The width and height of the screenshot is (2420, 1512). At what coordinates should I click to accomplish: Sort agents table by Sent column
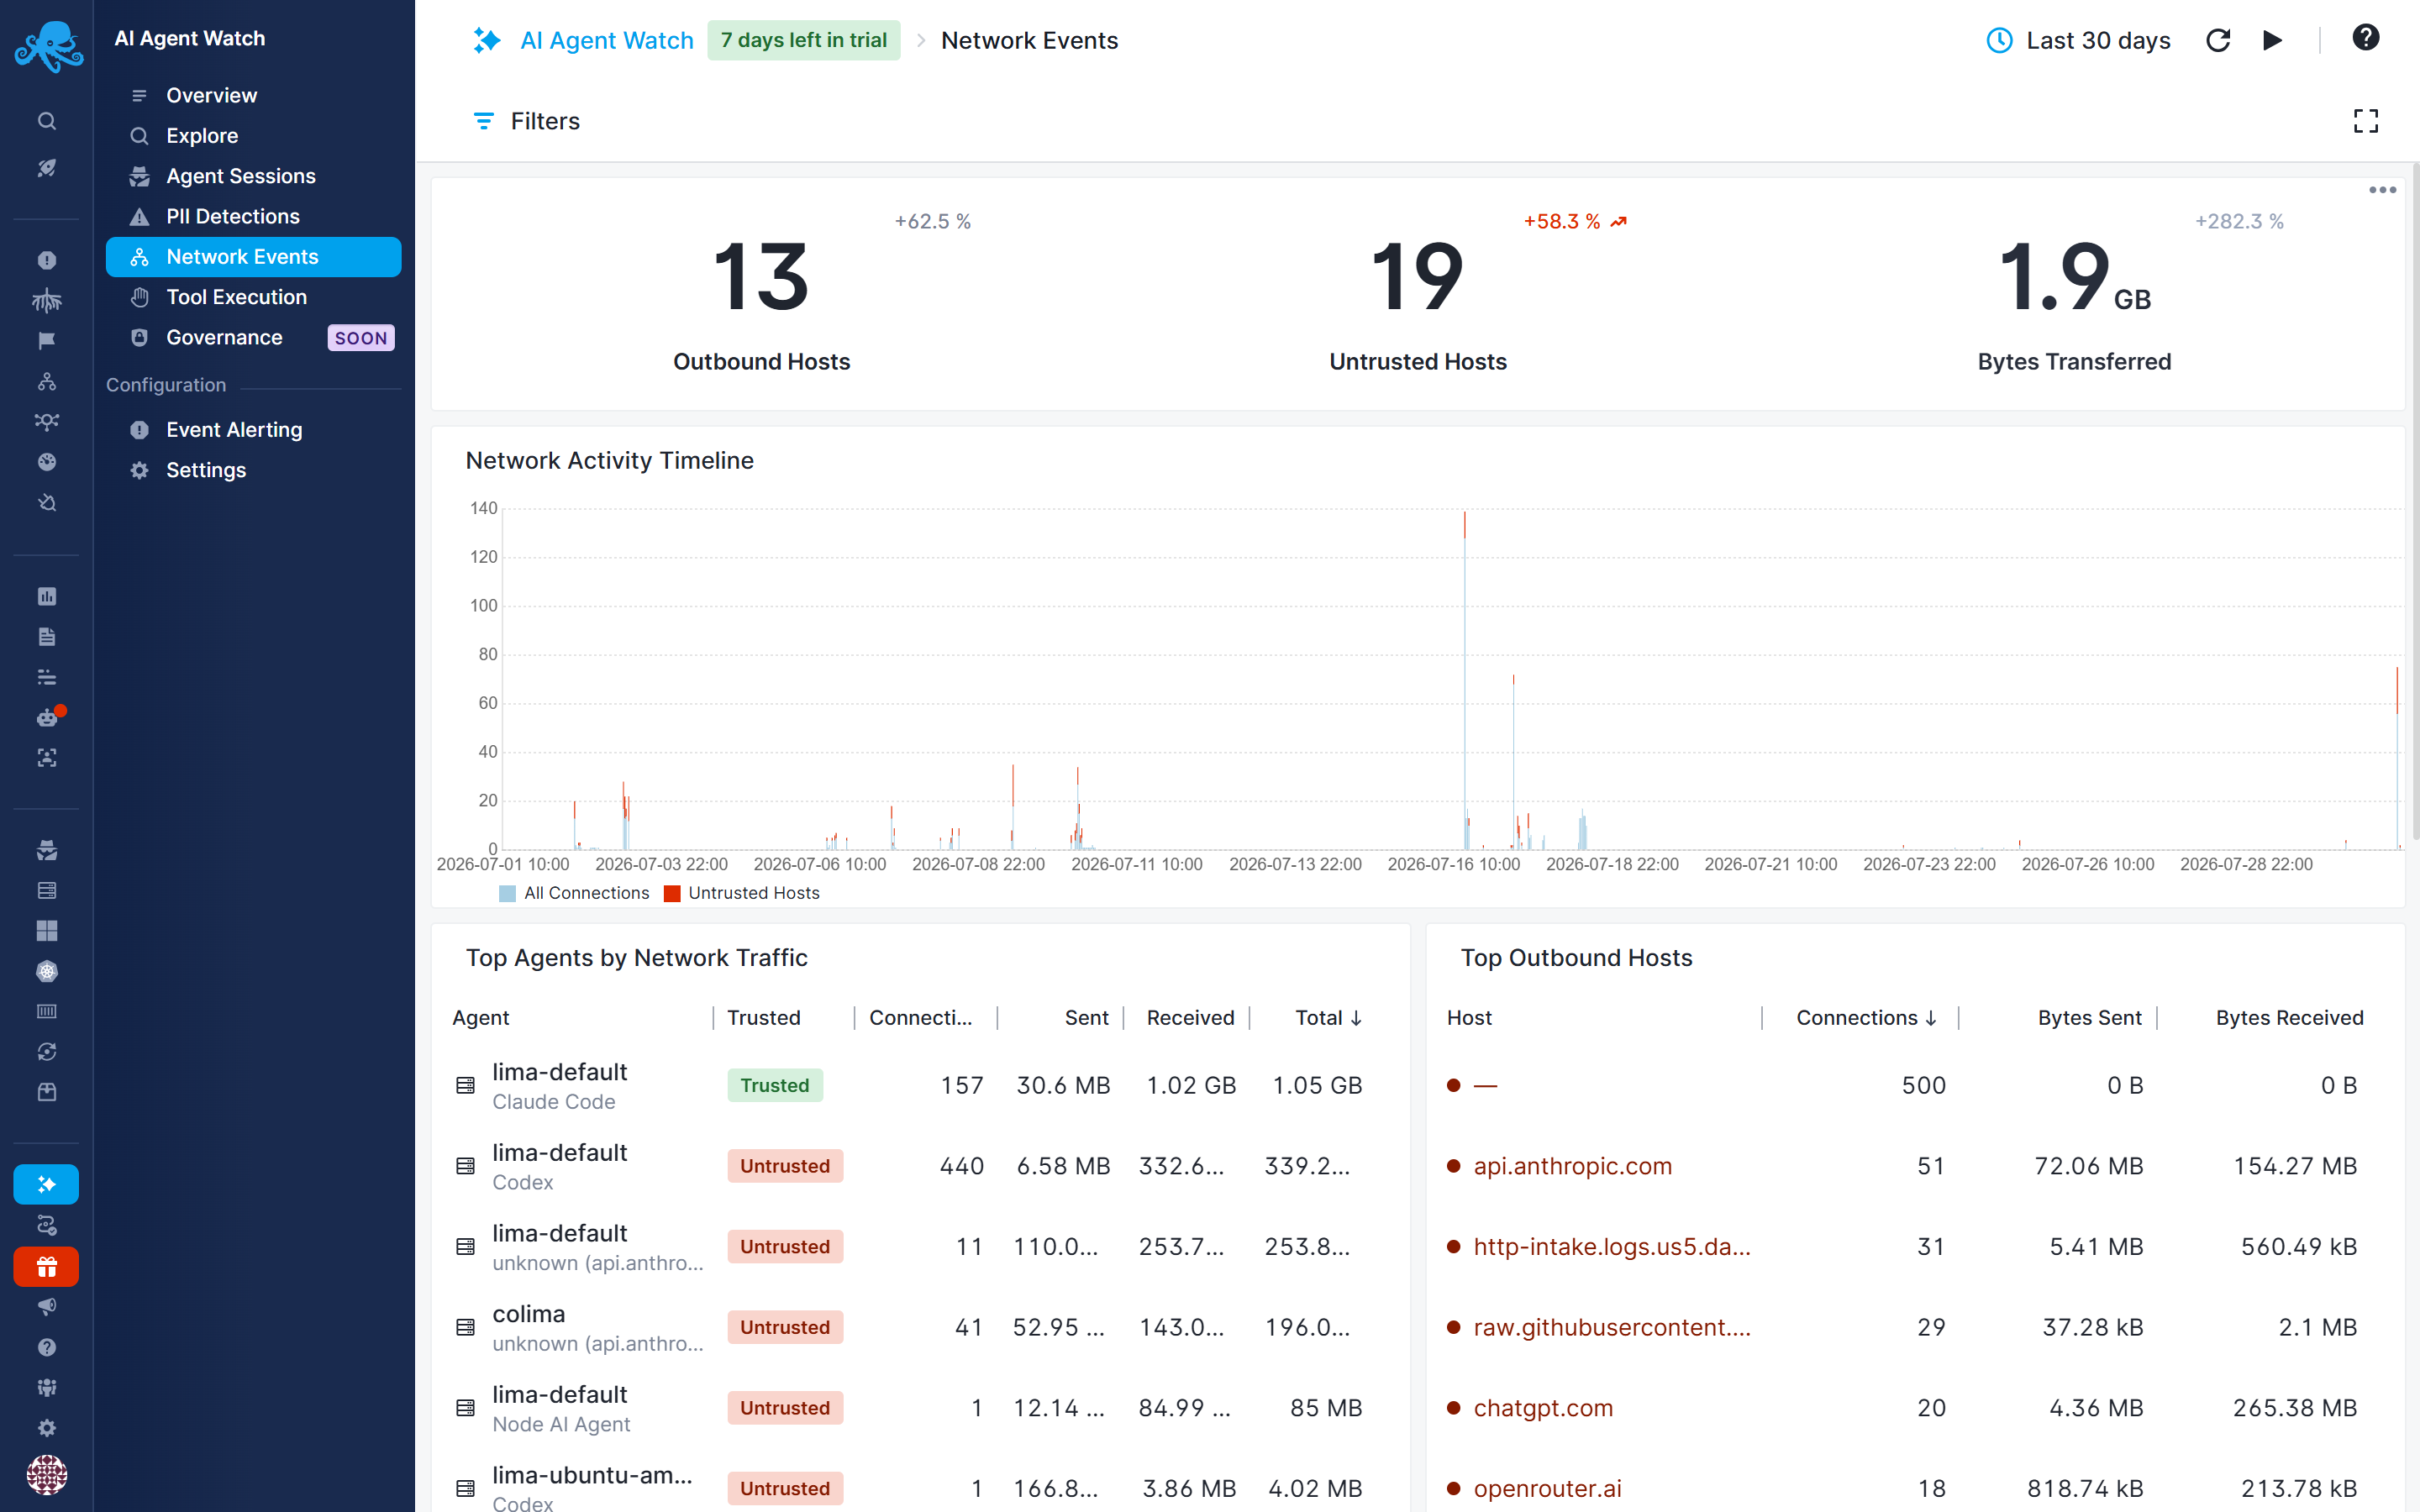1086,1017
